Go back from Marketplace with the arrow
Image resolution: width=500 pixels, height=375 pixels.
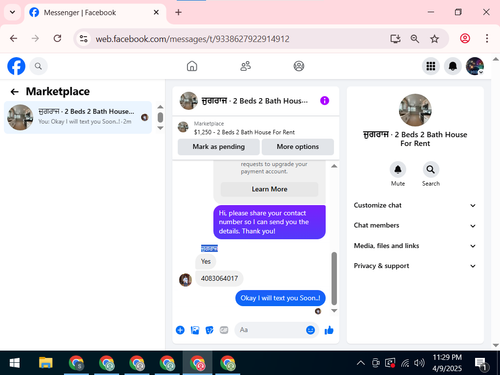(14, 92)
